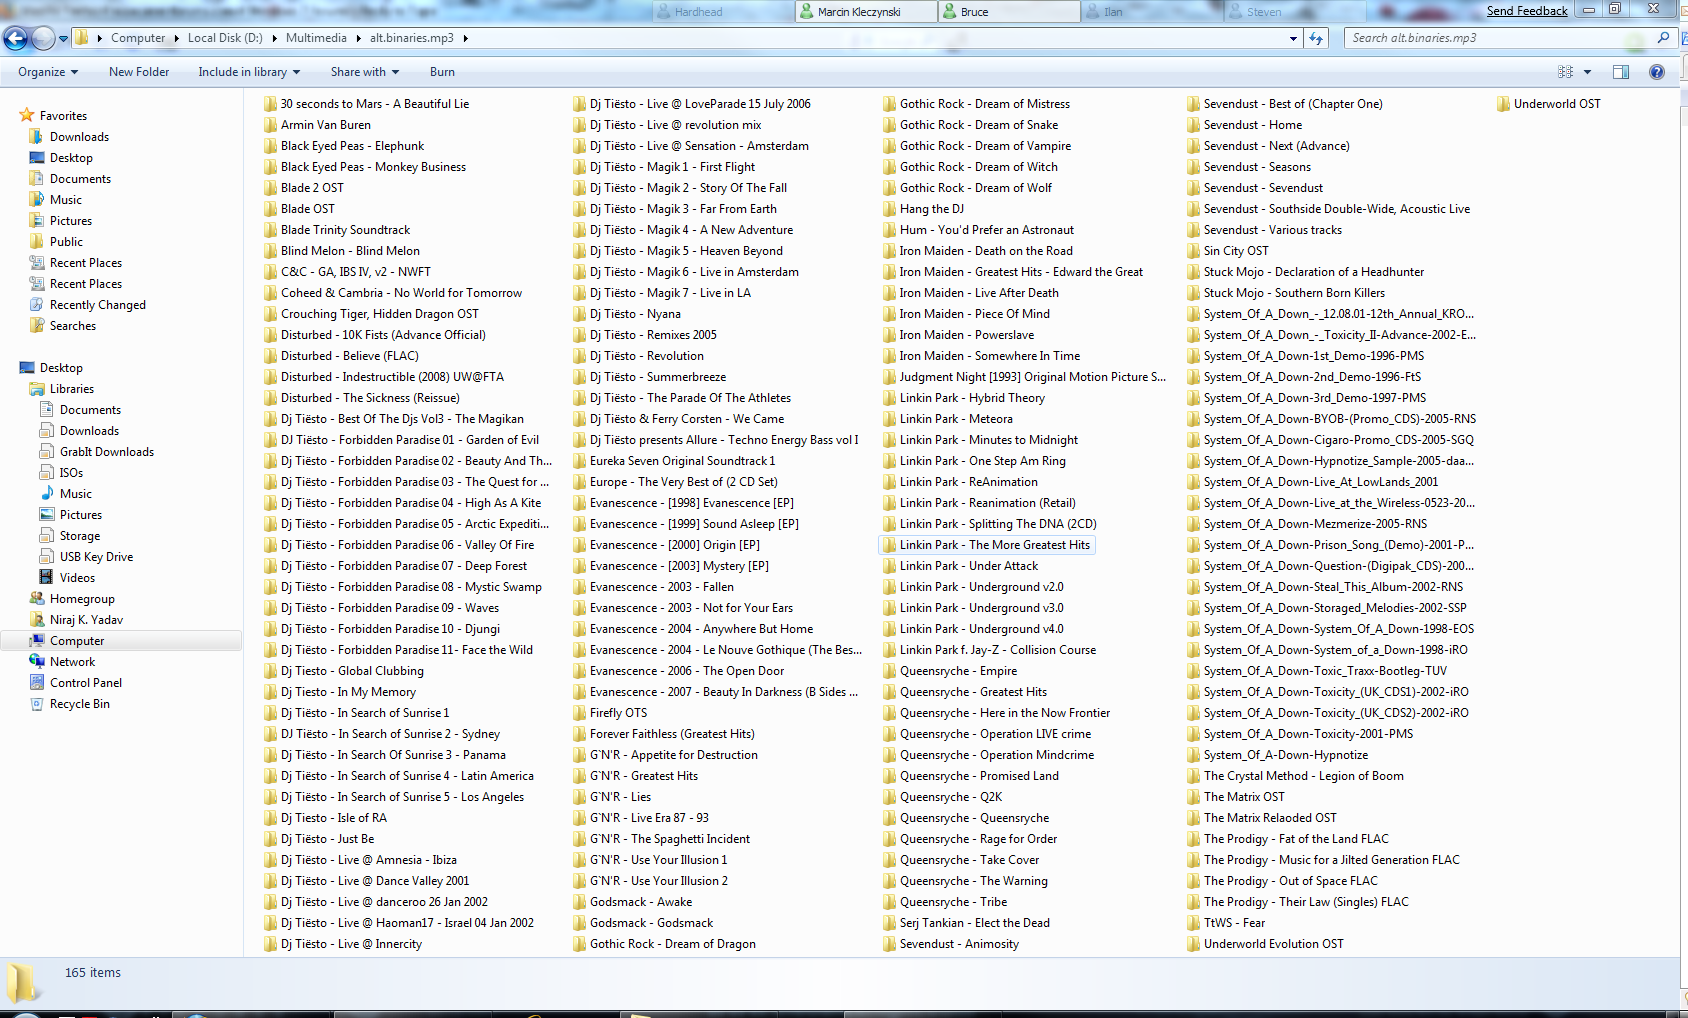The image size is (1688, 1018).
Task: Open the view options dropdown arrow
Action: point(1587,72)
